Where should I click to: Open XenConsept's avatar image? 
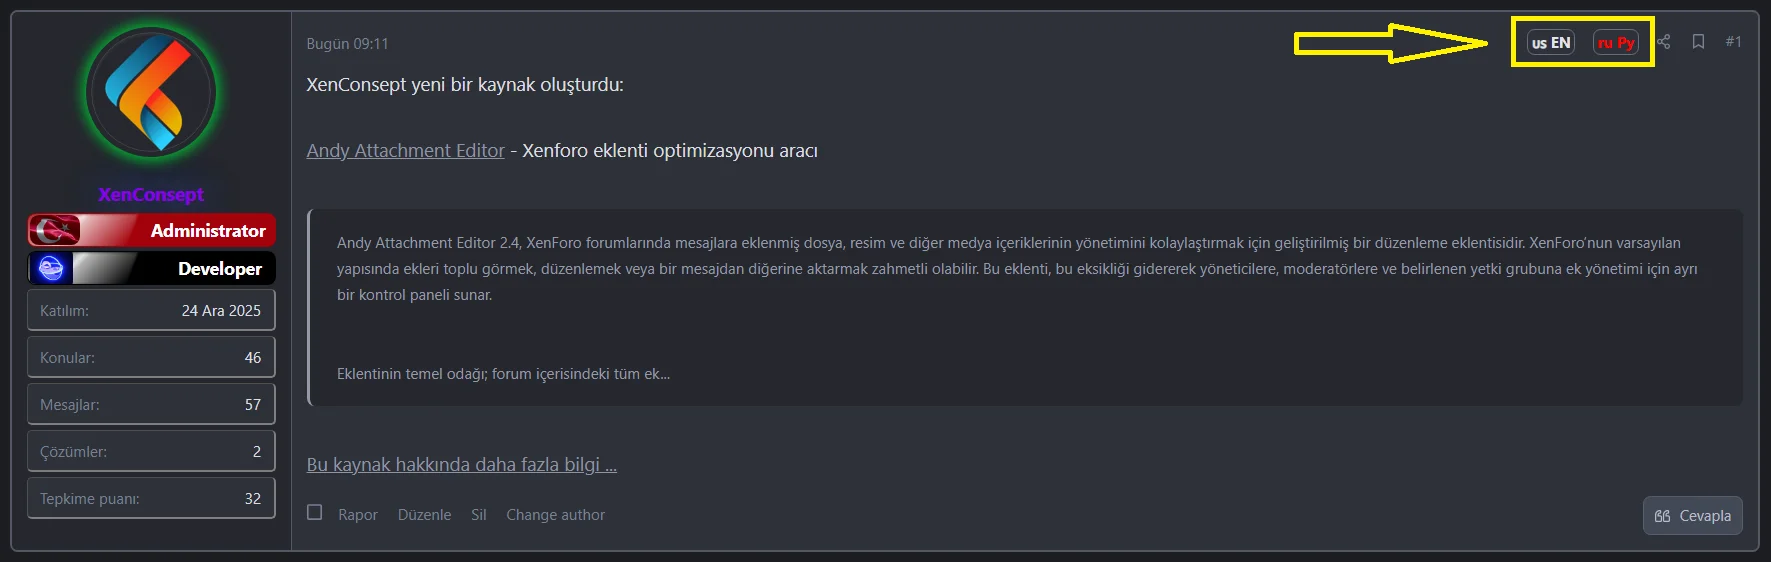click(151, 93)
